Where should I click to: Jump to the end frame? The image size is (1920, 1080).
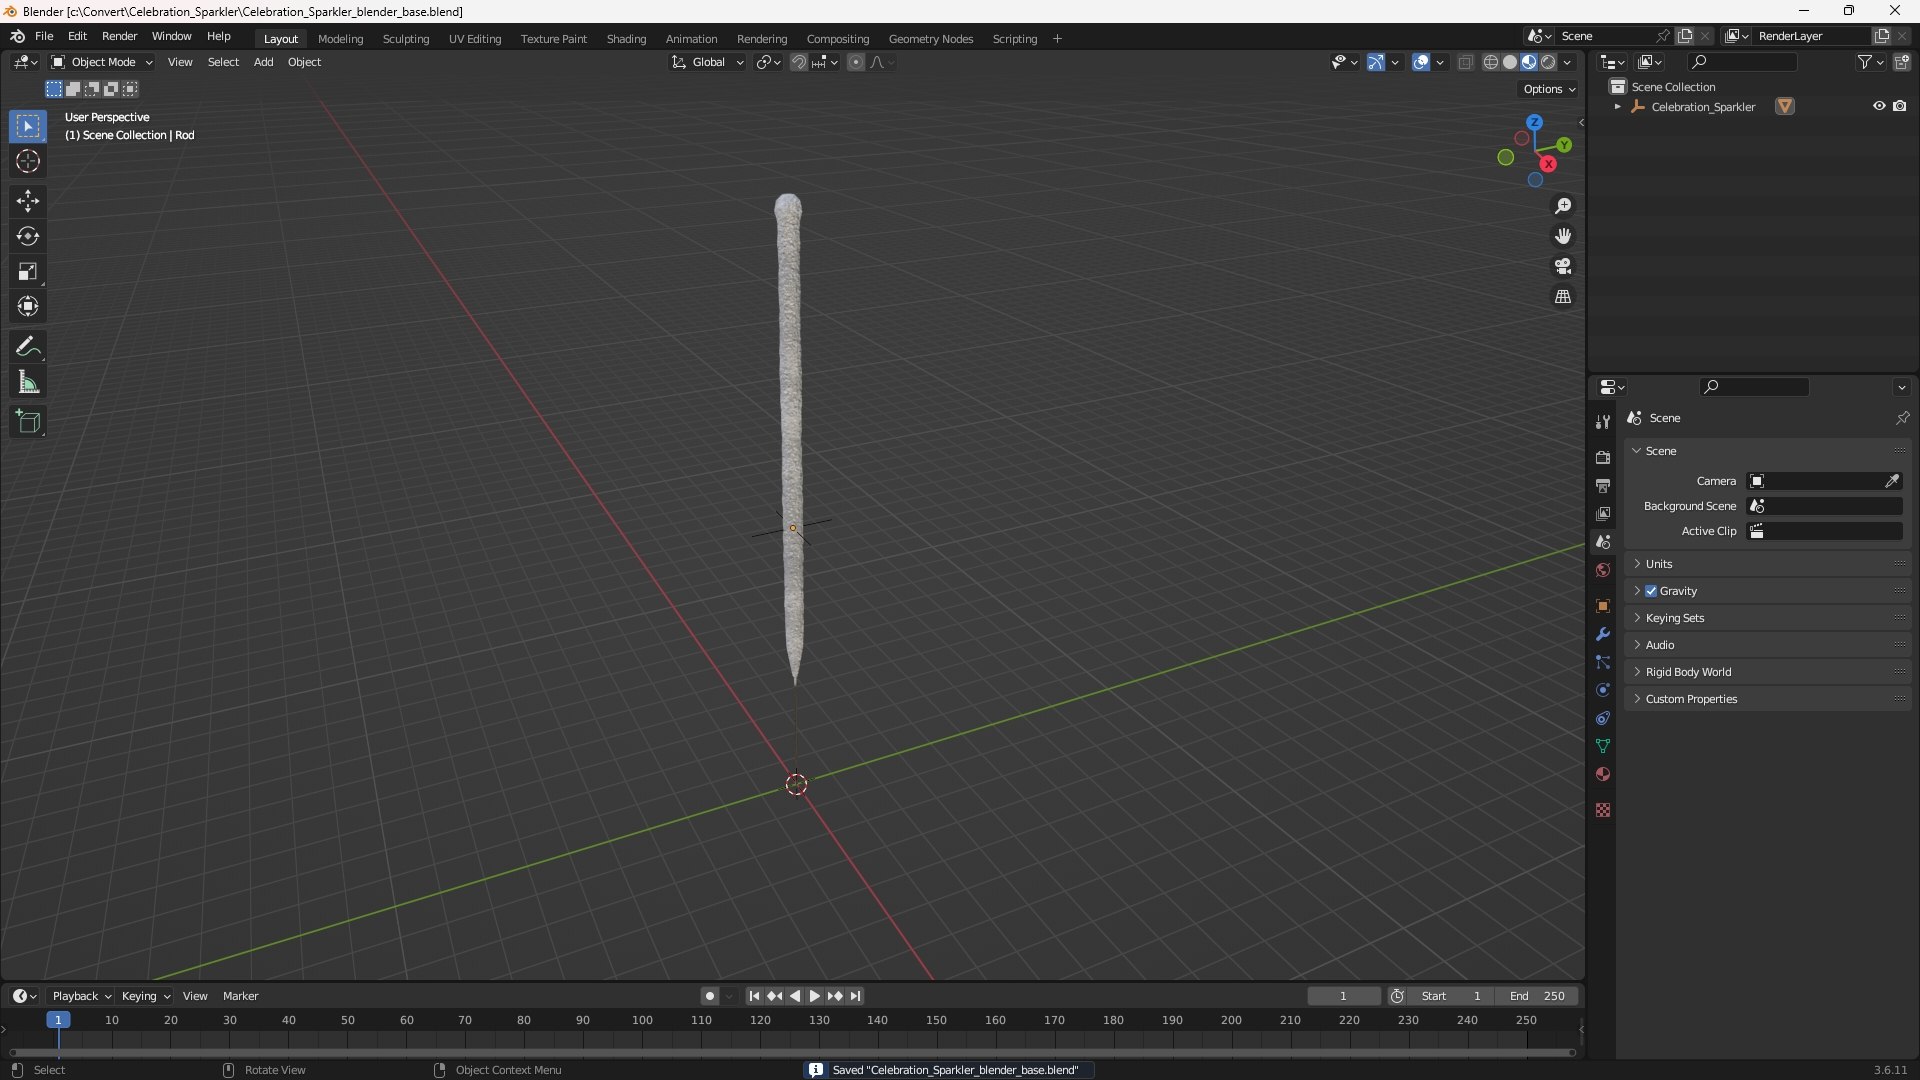click(x=855, y=996)
